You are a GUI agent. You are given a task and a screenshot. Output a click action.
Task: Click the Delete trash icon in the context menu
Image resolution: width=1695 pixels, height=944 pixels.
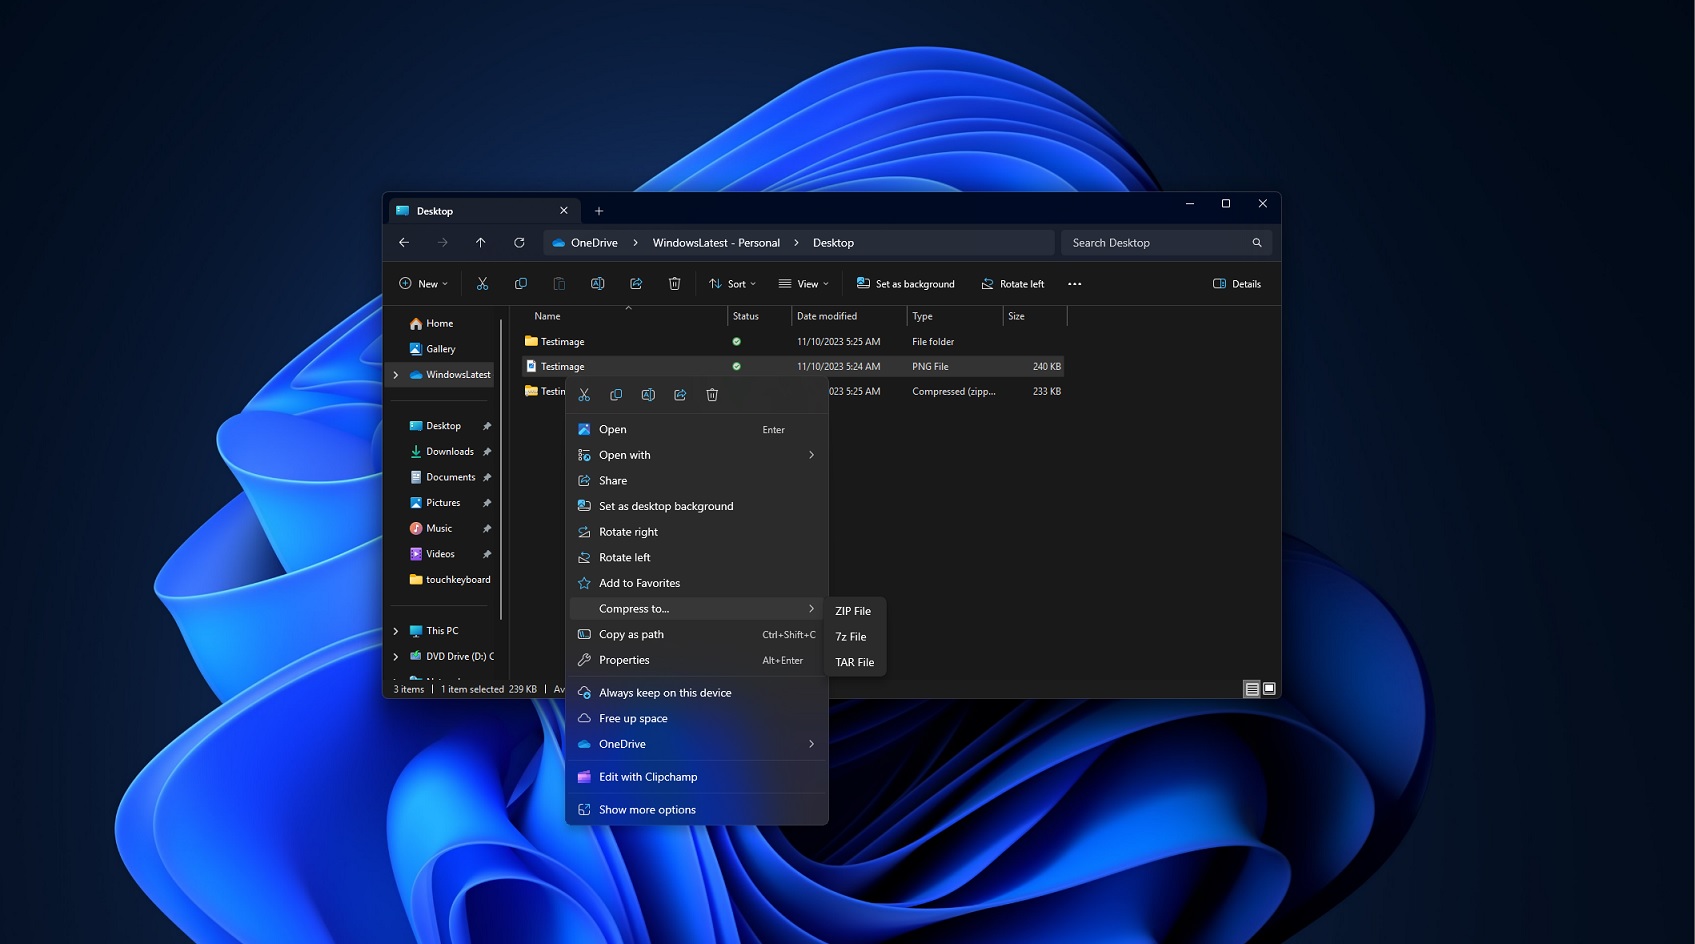click(x=712, y=394)
